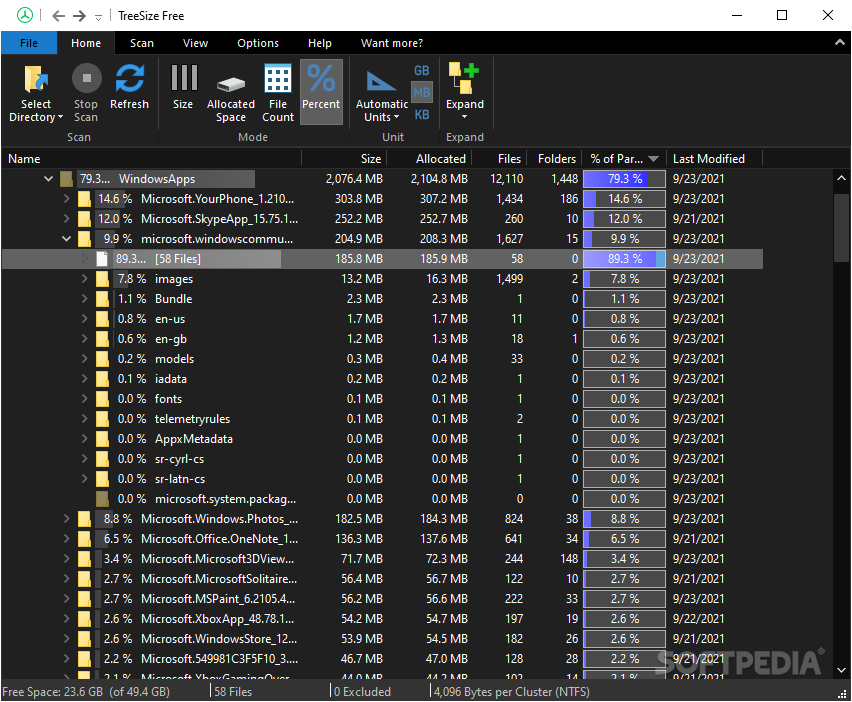
Task: Select the AppxMetadata row
Action: point(382,438)
